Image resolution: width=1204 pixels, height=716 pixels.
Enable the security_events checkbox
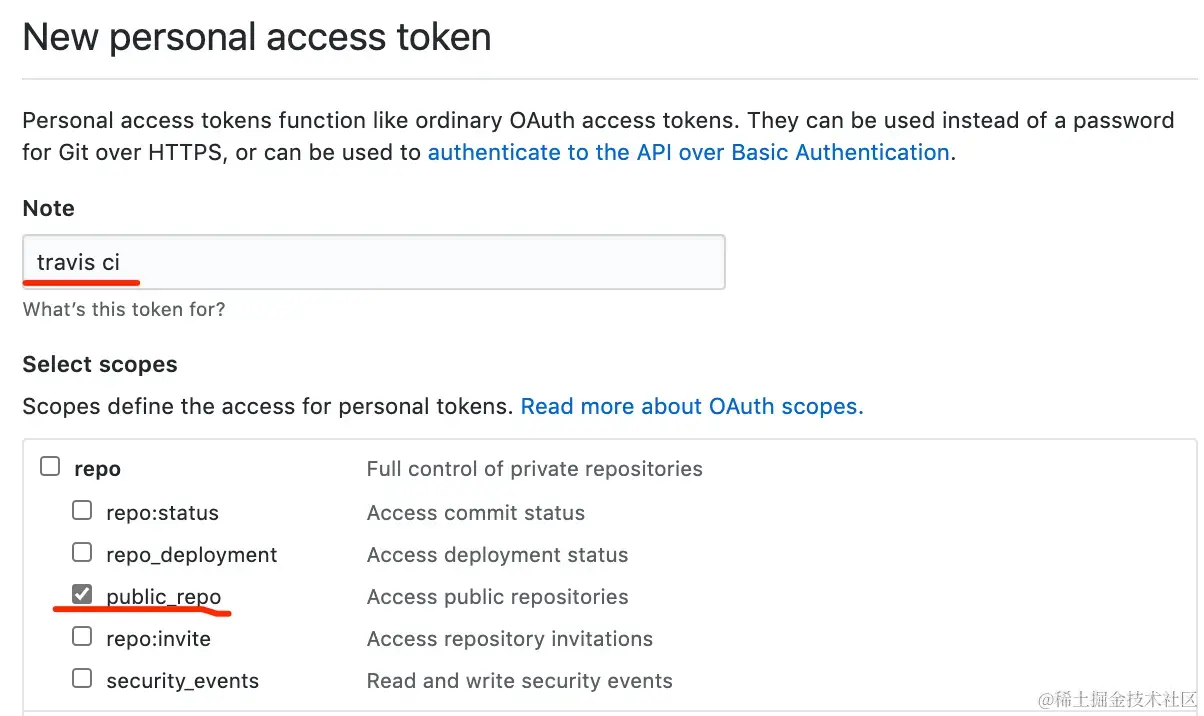pos(82,679)
